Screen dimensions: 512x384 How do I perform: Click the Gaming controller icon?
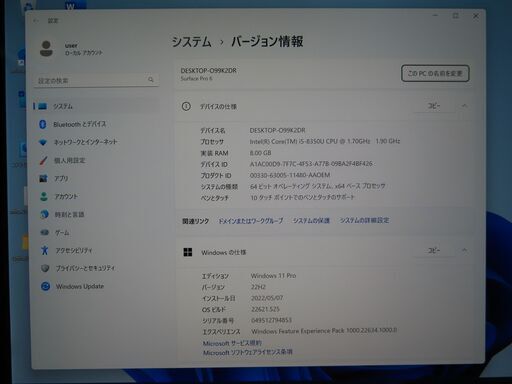44,232
